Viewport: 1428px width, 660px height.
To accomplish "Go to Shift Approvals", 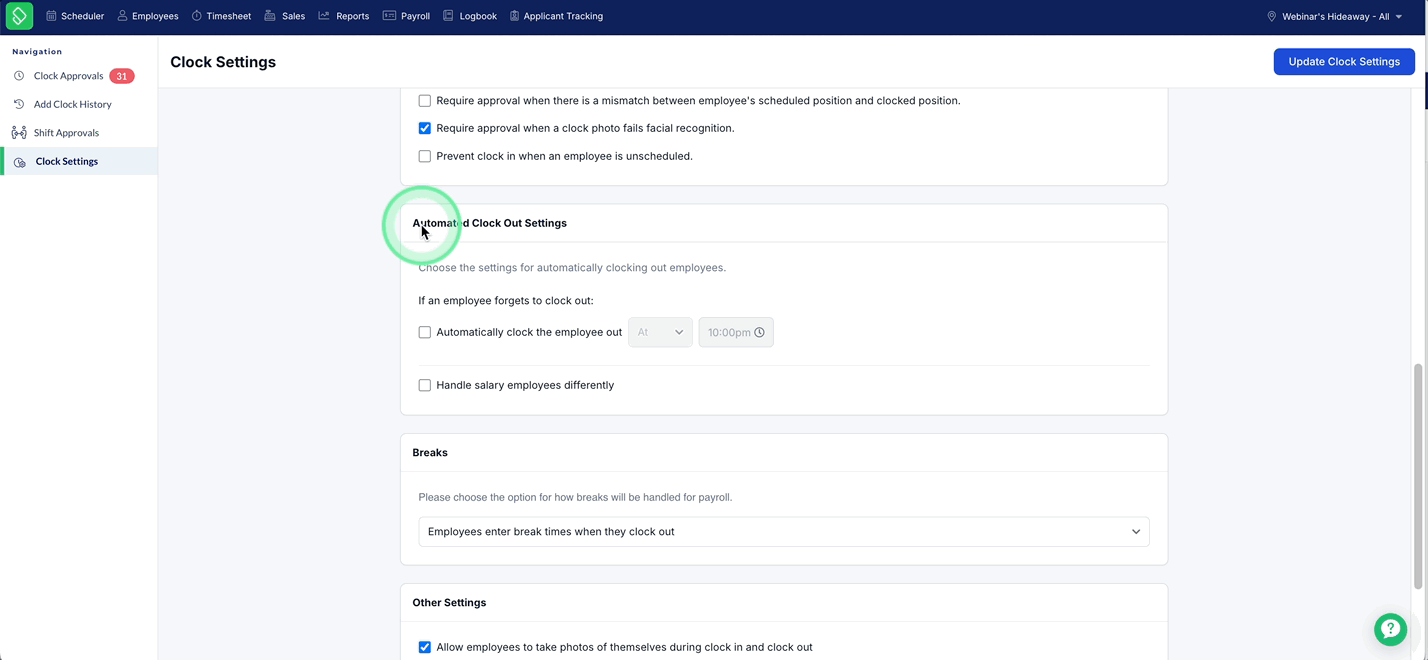I will 67,132.
